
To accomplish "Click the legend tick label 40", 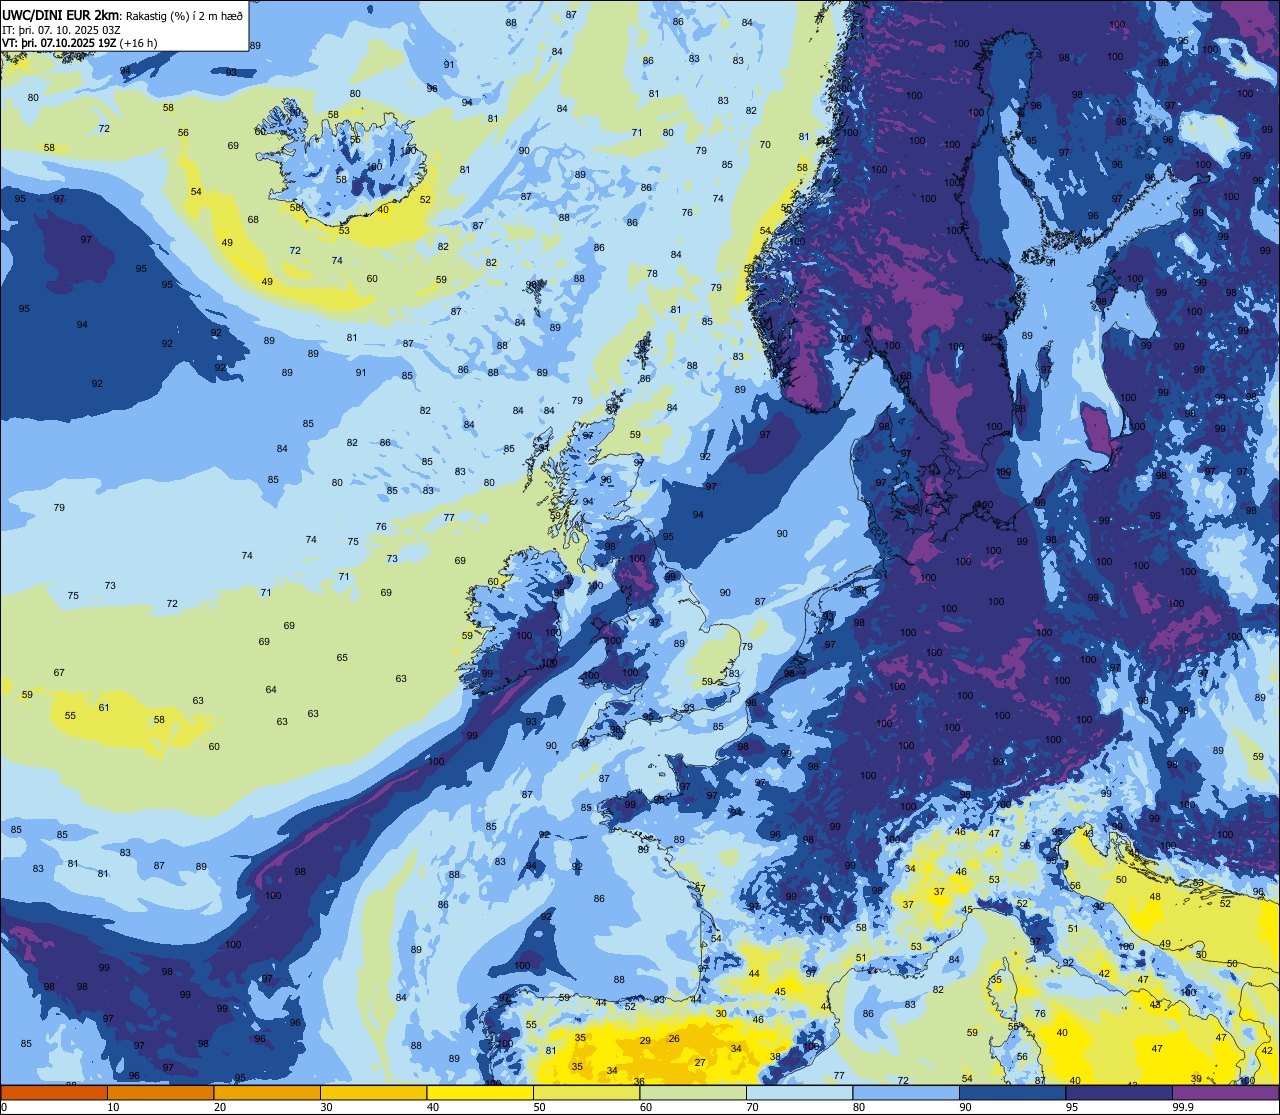I will 433,1107.
